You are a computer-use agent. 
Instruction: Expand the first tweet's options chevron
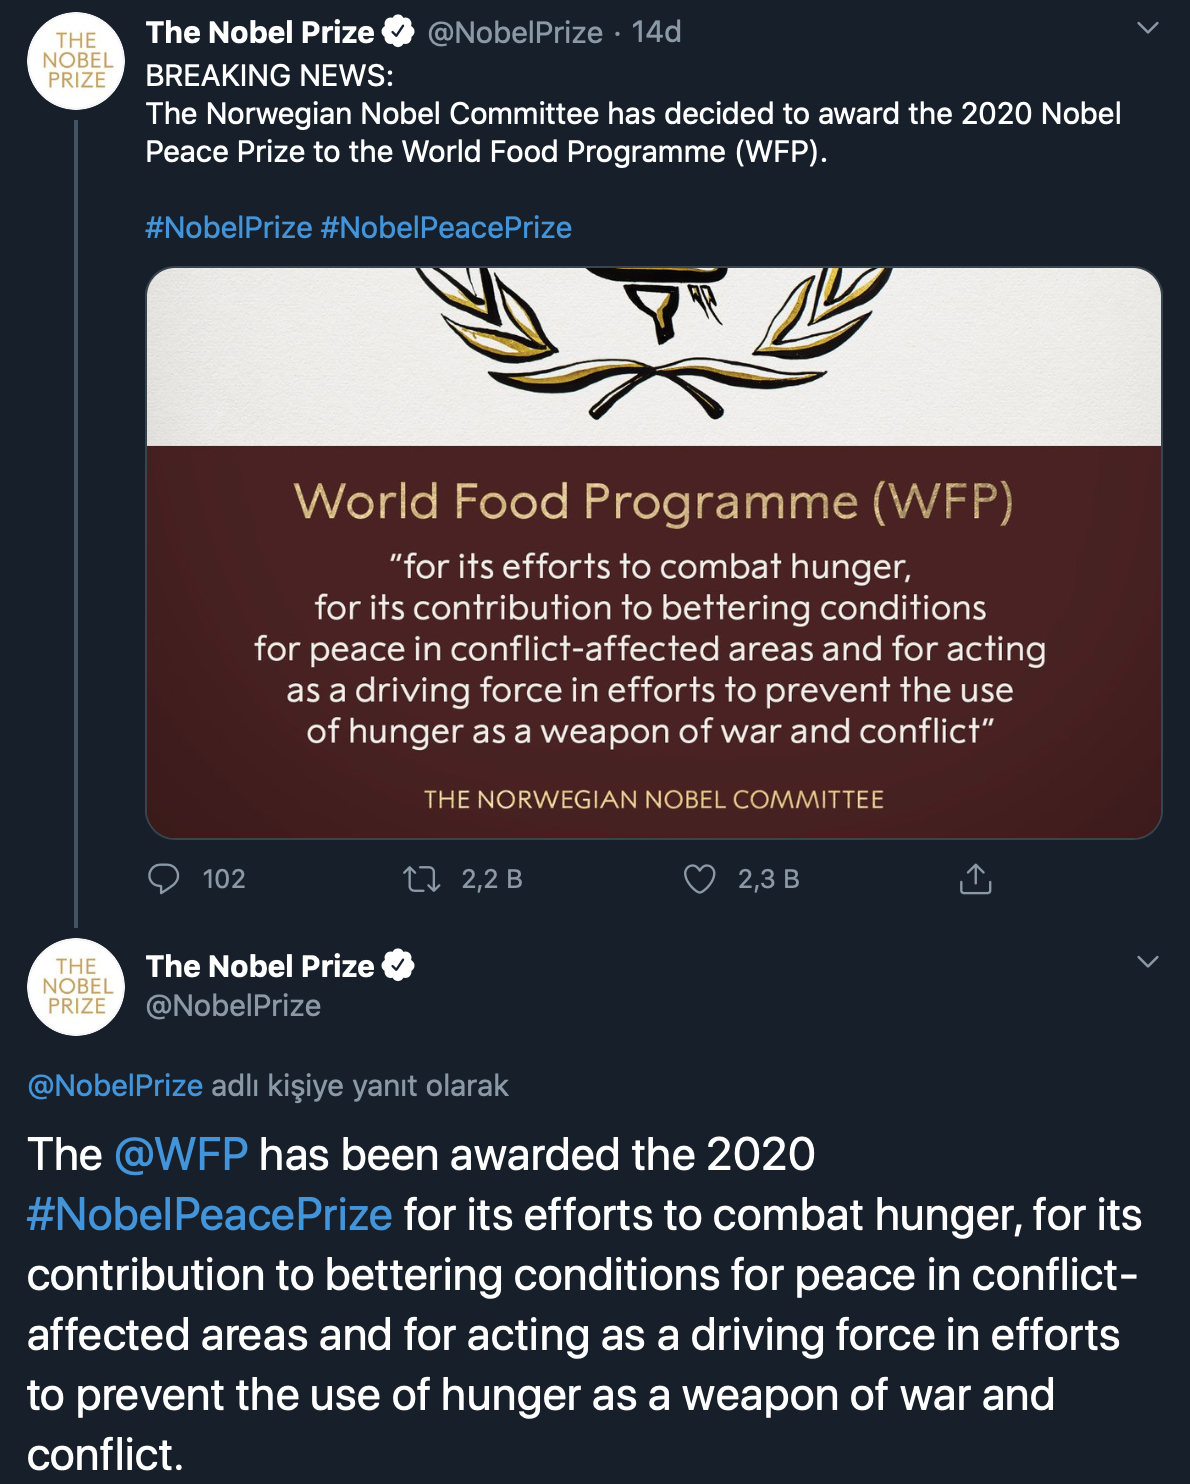point(1148,28)
